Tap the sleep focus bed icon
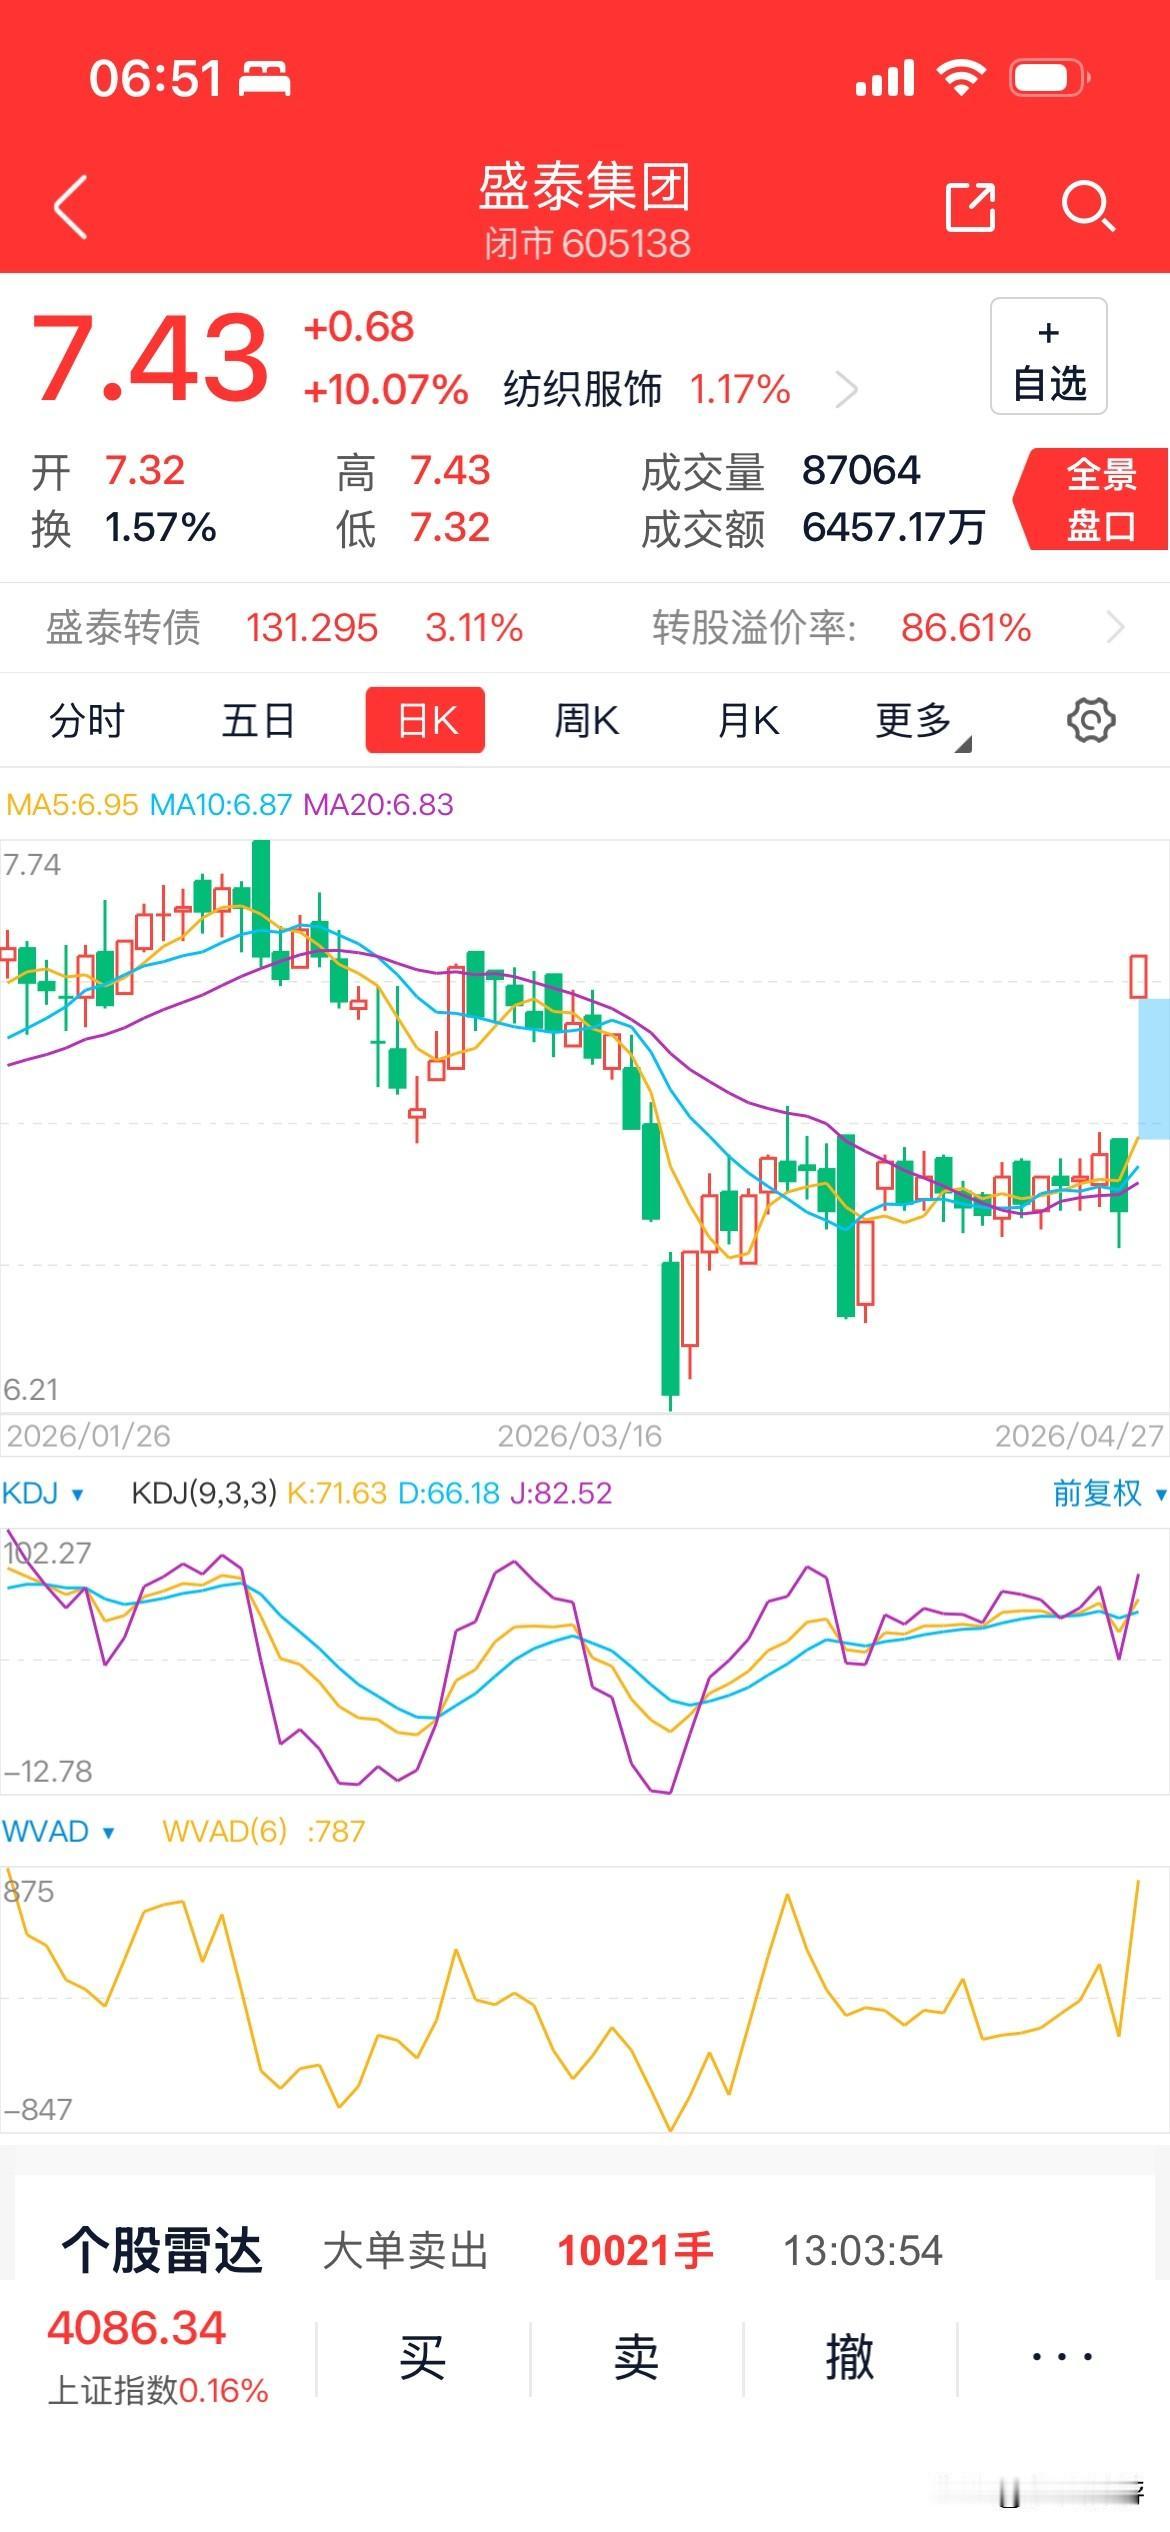This screenshot has height=2532, width=1170. click(265, 78)
